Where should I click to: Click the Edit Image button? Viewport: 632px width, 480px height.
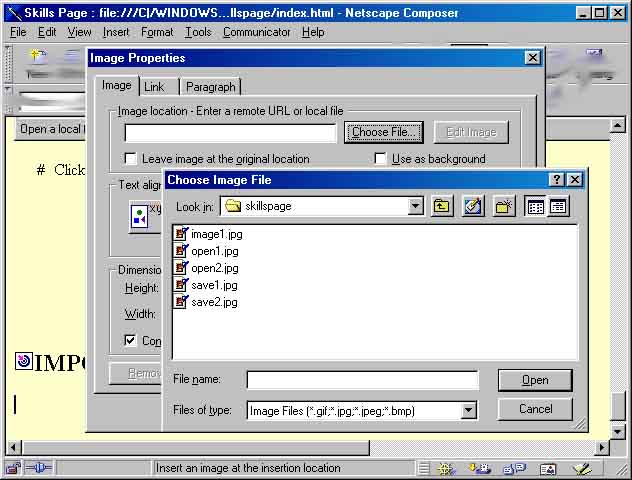471,132
